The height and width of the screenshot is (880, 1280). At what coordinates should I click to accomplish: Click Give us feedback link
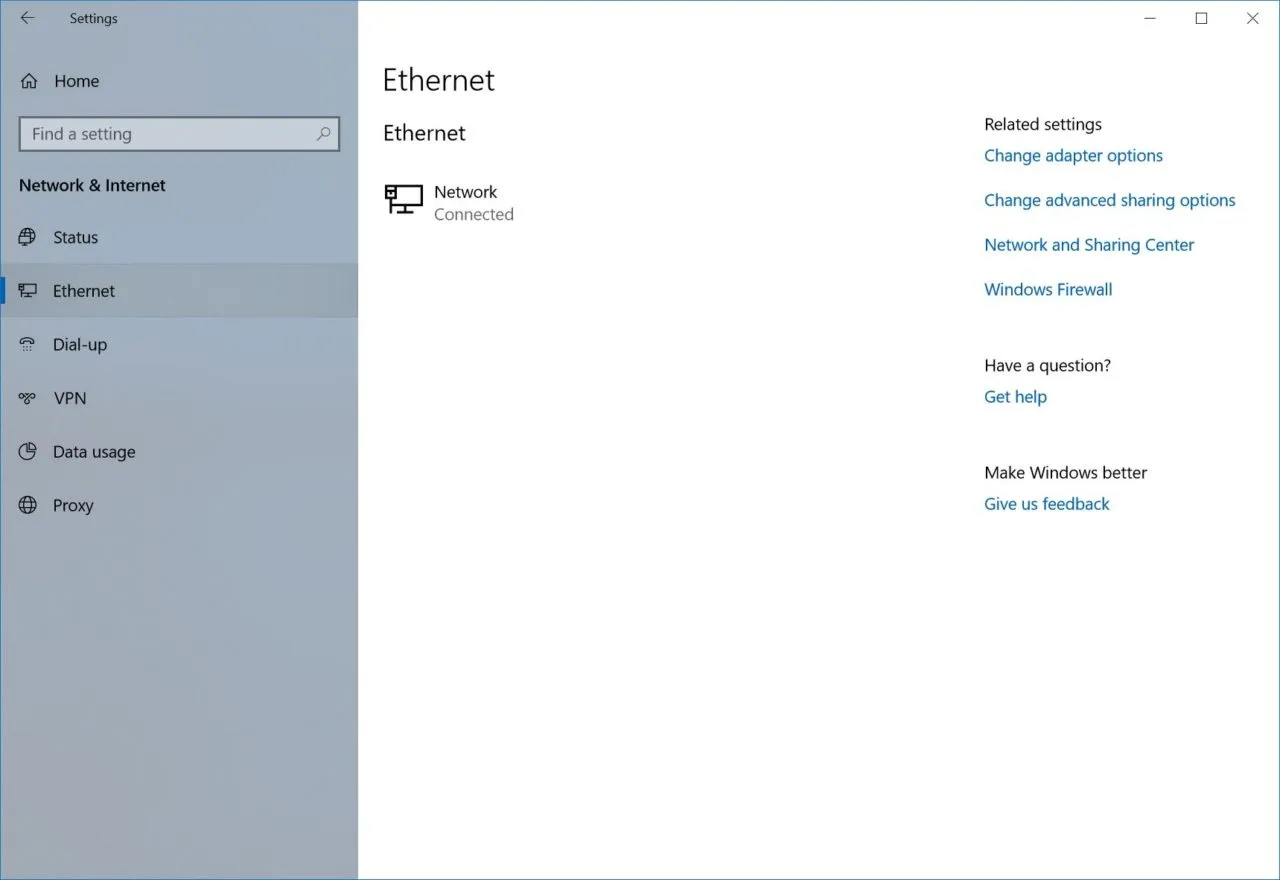(1047, 504)
